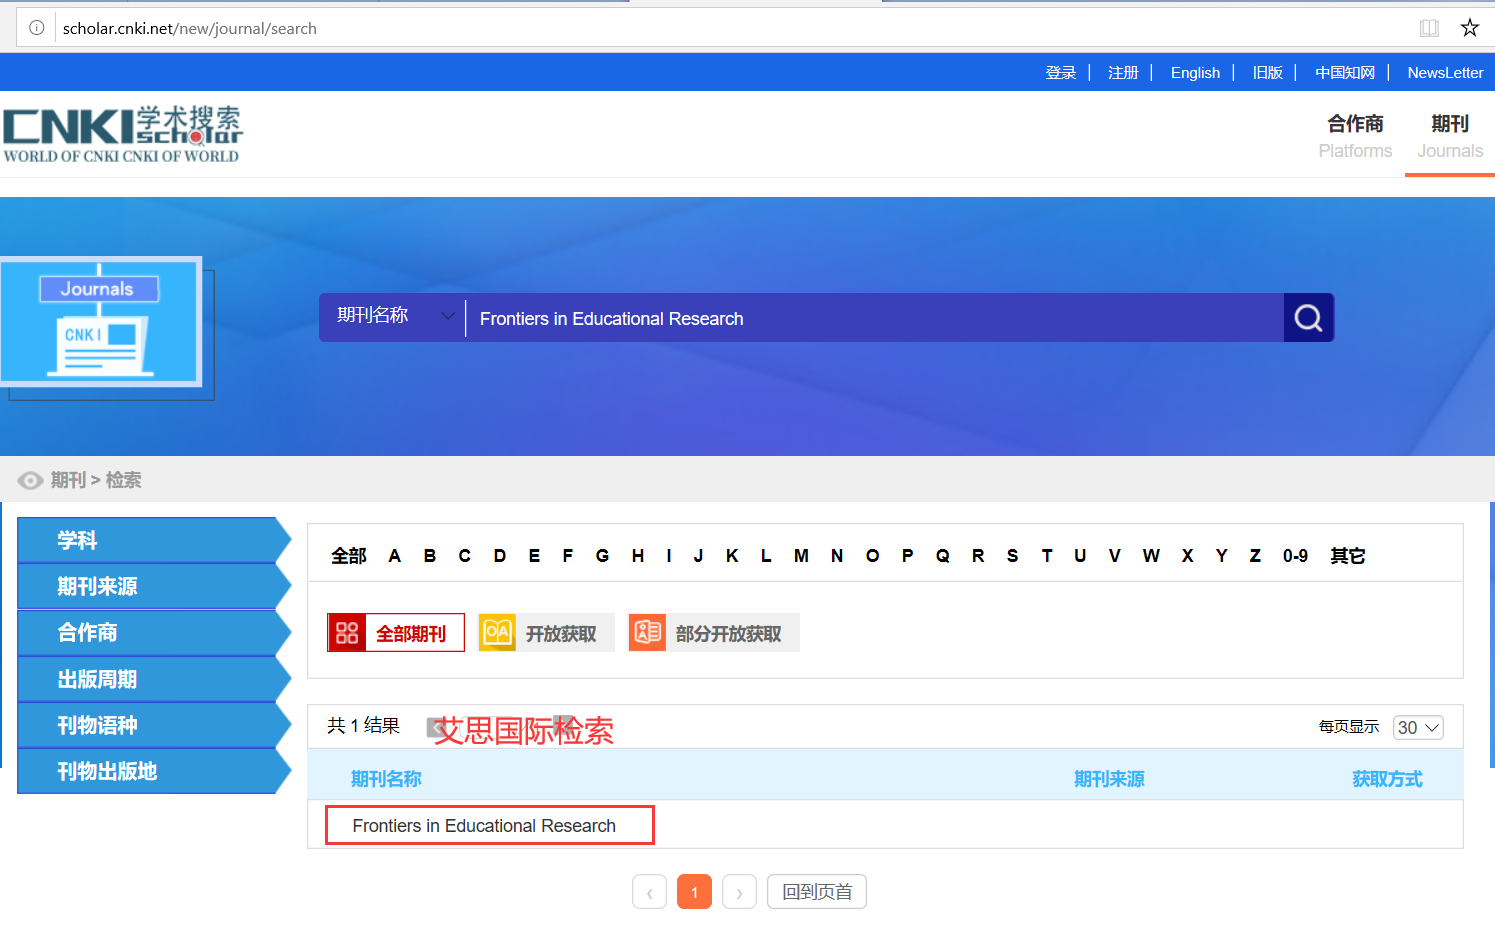
Task: Filter journals by letter E
Action: click(534, 556)
